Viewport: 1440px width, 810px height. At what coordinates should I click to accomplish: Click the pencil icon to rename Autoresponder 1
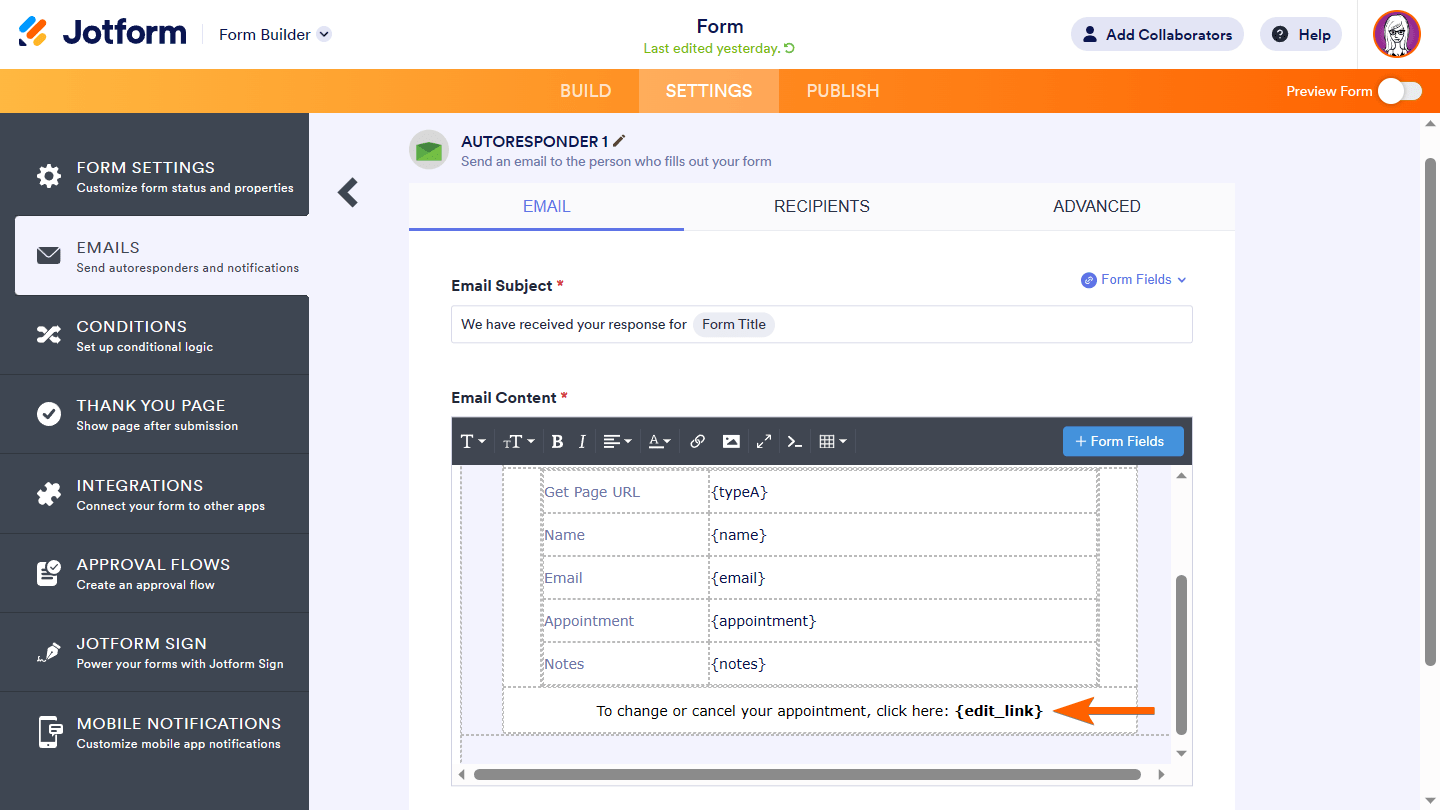[620, 141]
